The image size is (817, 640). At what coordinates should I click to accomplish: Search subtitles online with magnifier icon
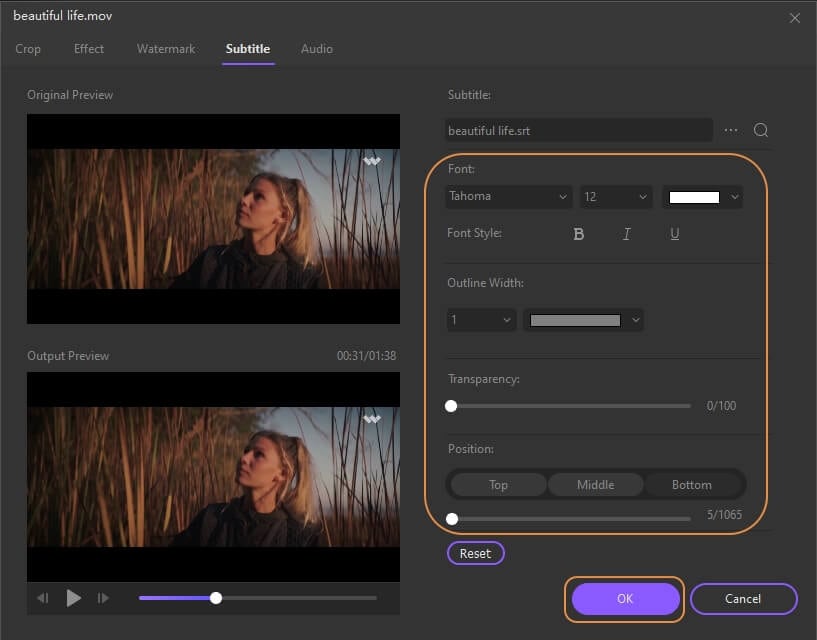point(761,130)
